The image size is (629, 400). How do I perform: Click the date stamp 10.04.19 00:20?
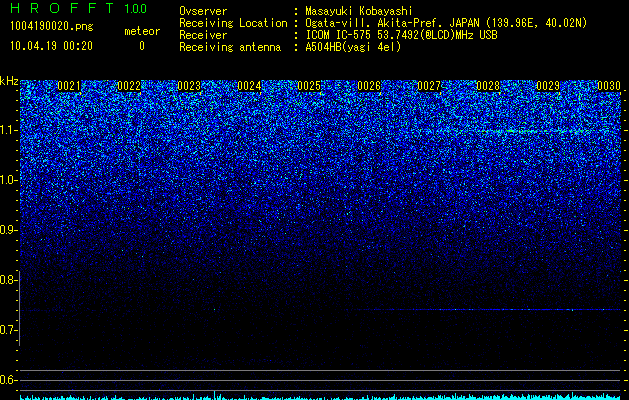(x=51, y=46)
